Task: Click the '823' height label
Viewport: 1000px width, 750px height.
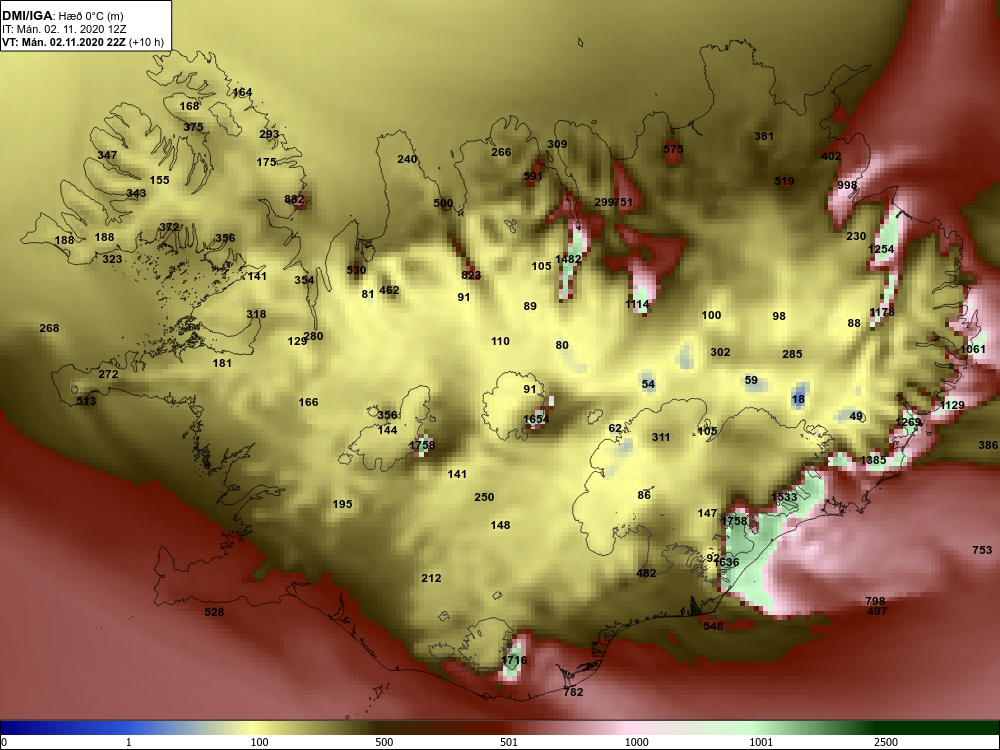Action: point(471,276)
